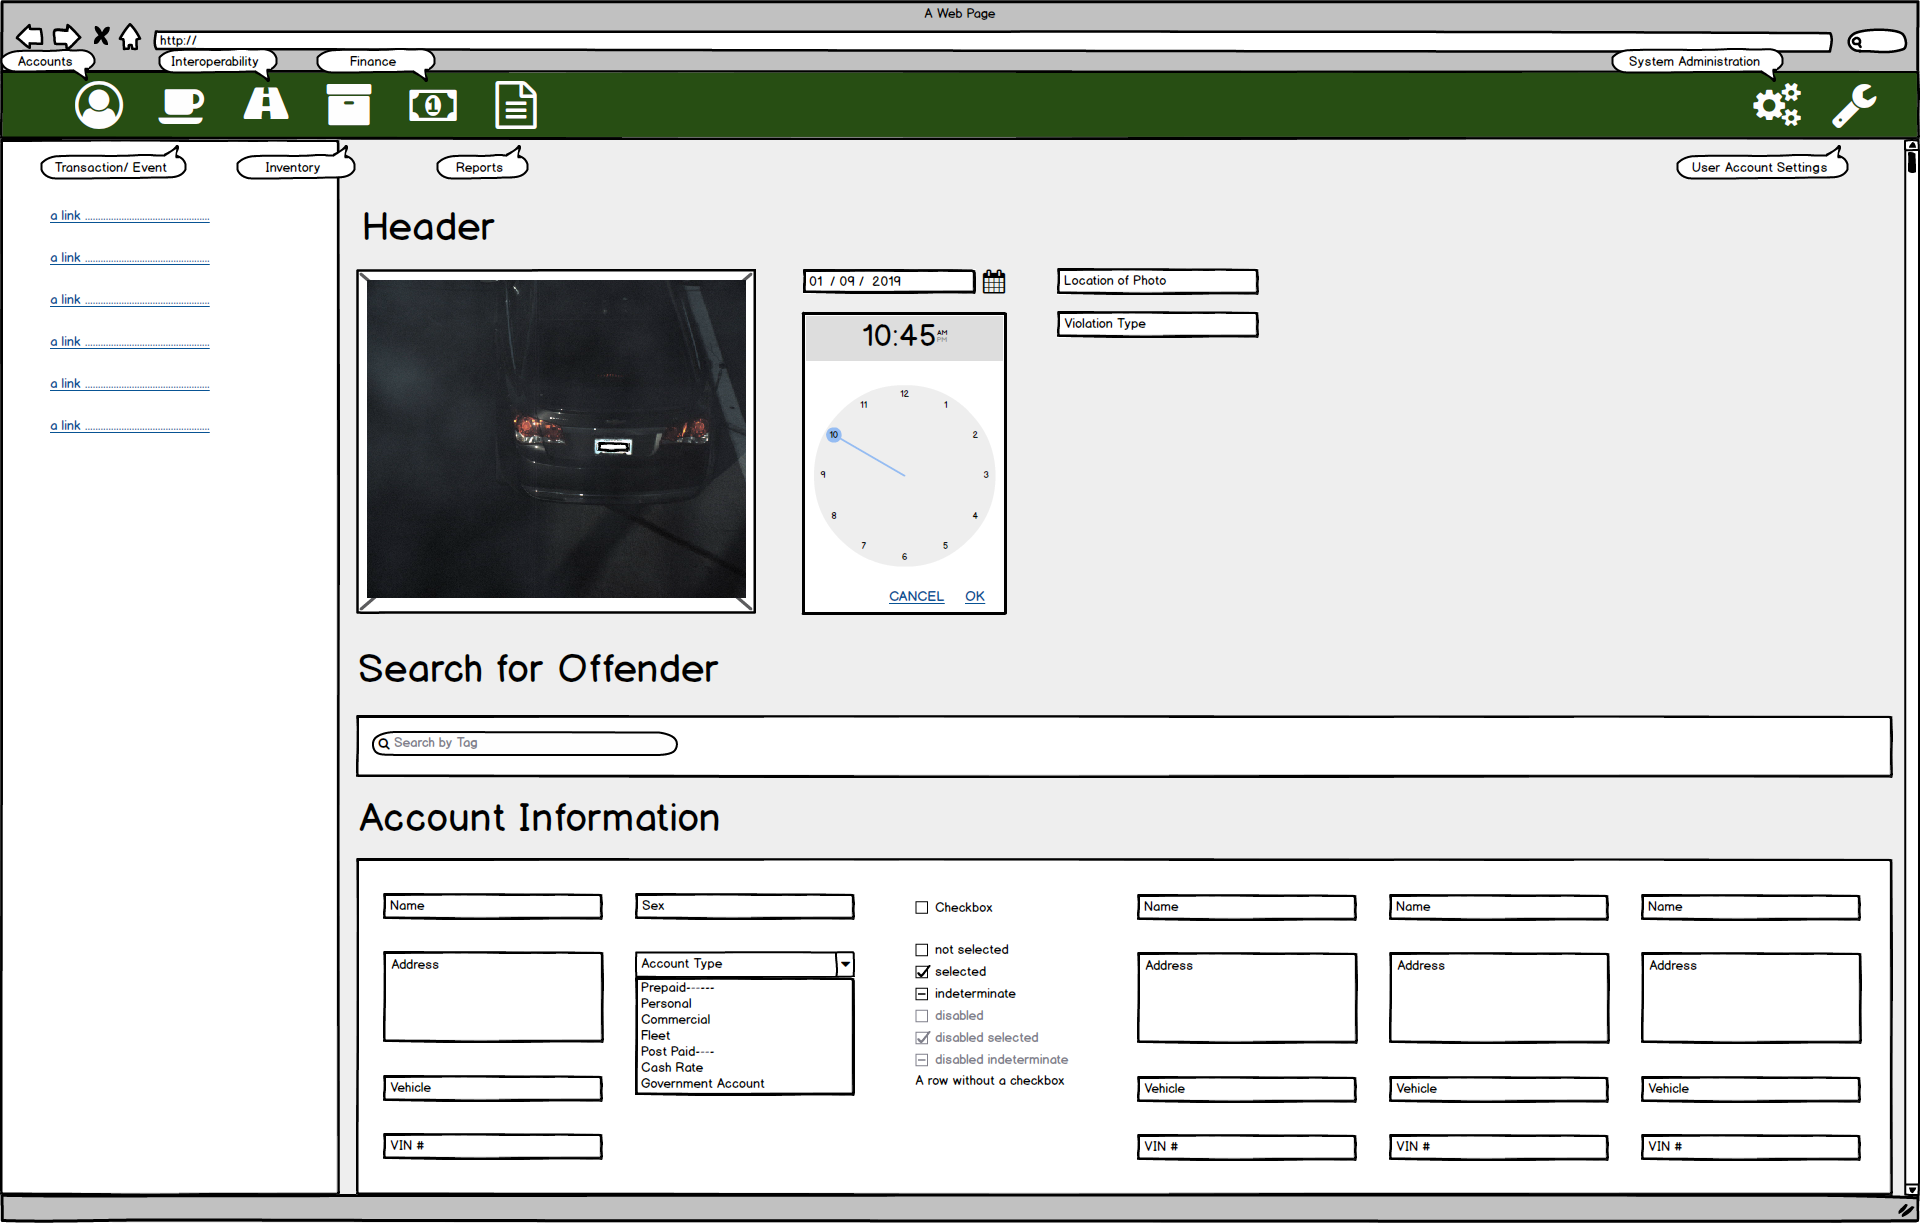The height and width of the screenshot is (1223, 1920).
Task: Open the archive box Inventory icon
Action: click(x=349, y=105)
